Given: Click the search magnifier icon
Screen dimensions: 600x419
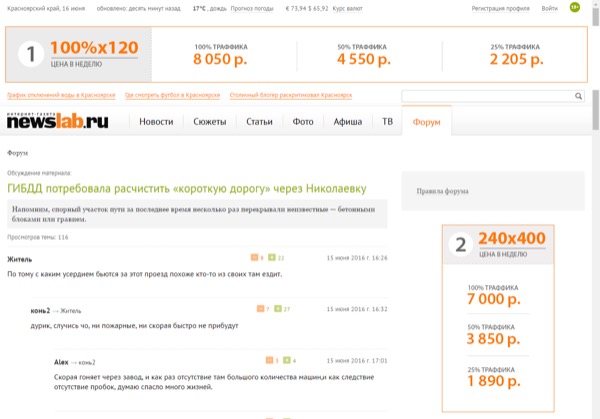Looking at the screenshot, I should [x=578, y=97].
